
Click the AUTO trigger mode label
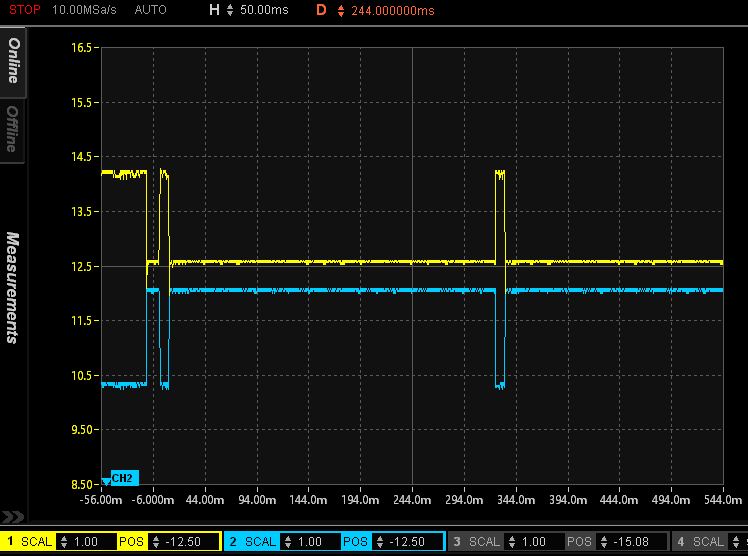click(150, 10)
